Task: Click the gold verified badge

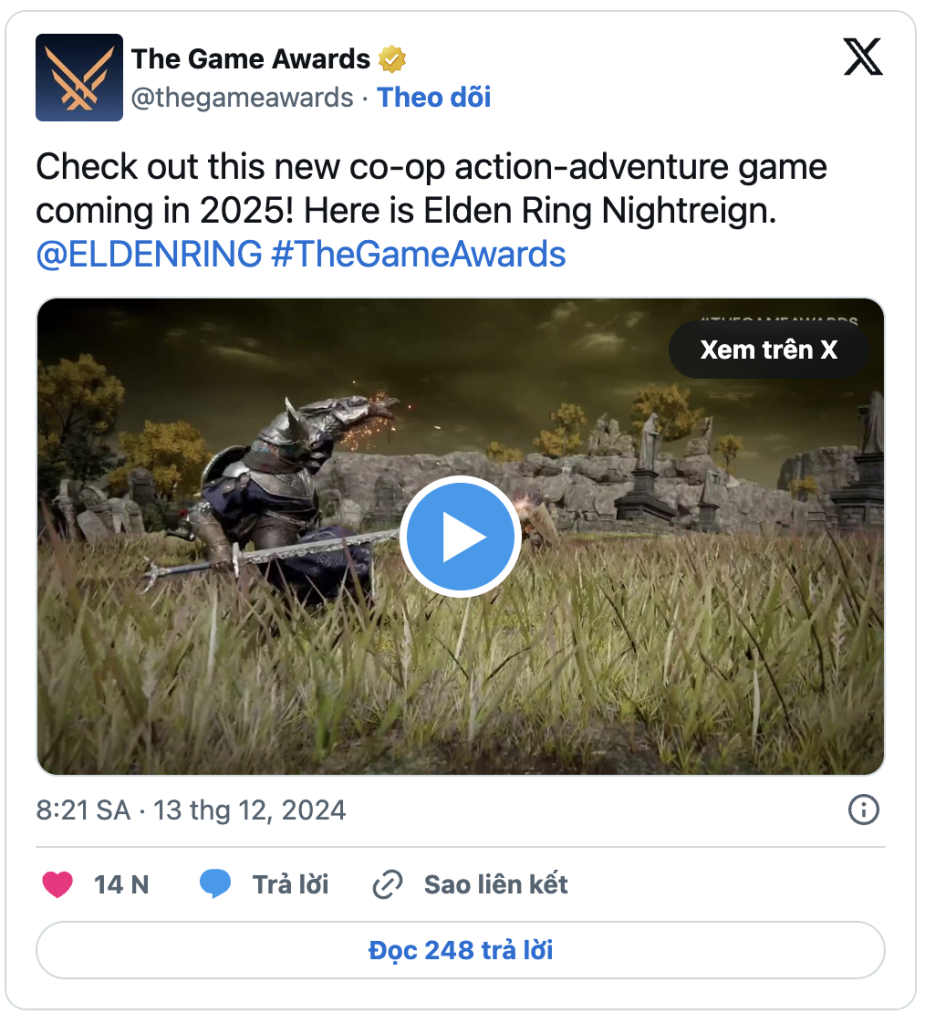Action: click(x=392, y=59)
